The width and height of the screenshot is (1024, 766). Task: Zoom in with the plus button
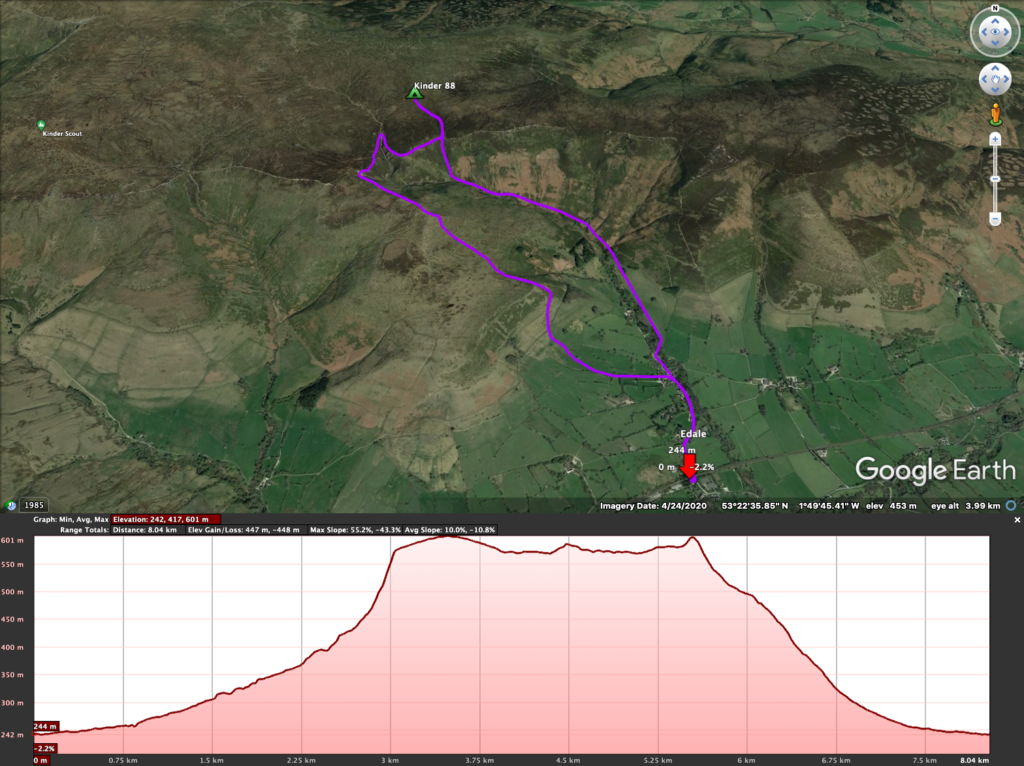click(x=995, y=139)
